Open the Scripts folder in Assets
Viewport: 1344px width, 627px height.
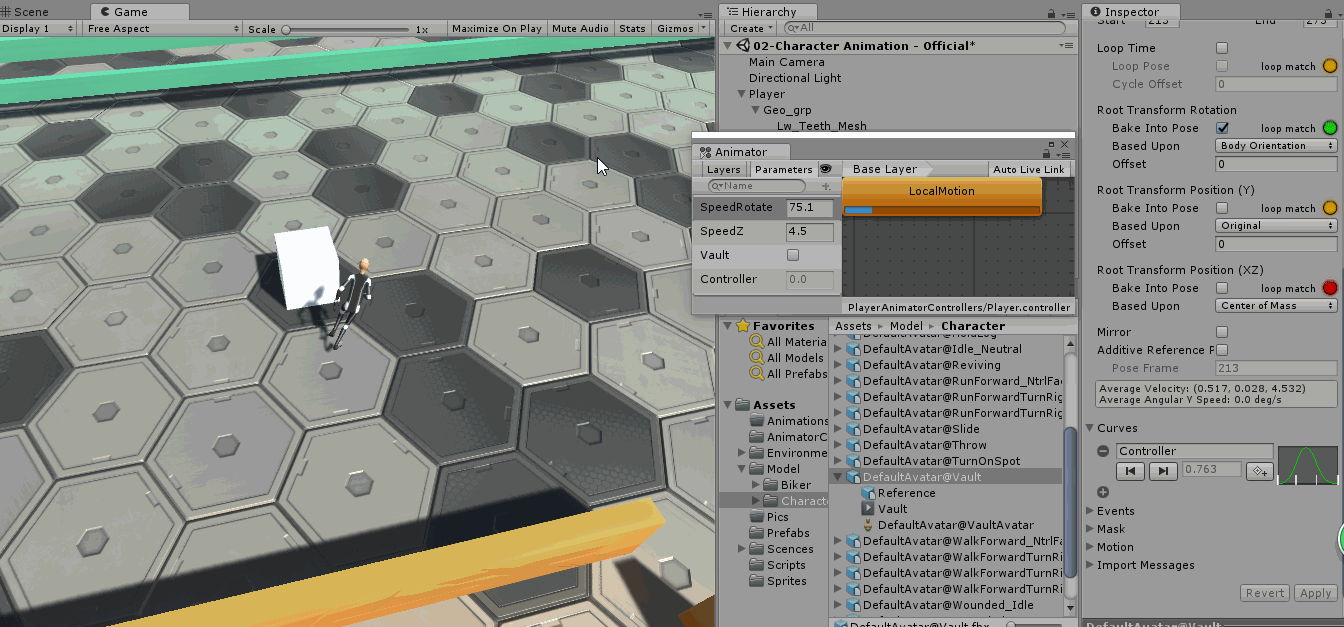tap(778, 565)
